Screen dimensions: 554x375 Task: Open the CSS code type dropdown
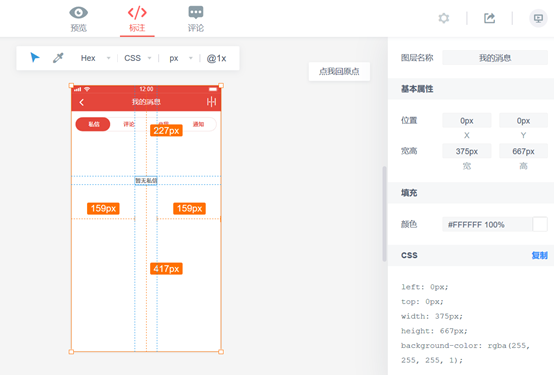coord(138,58)
